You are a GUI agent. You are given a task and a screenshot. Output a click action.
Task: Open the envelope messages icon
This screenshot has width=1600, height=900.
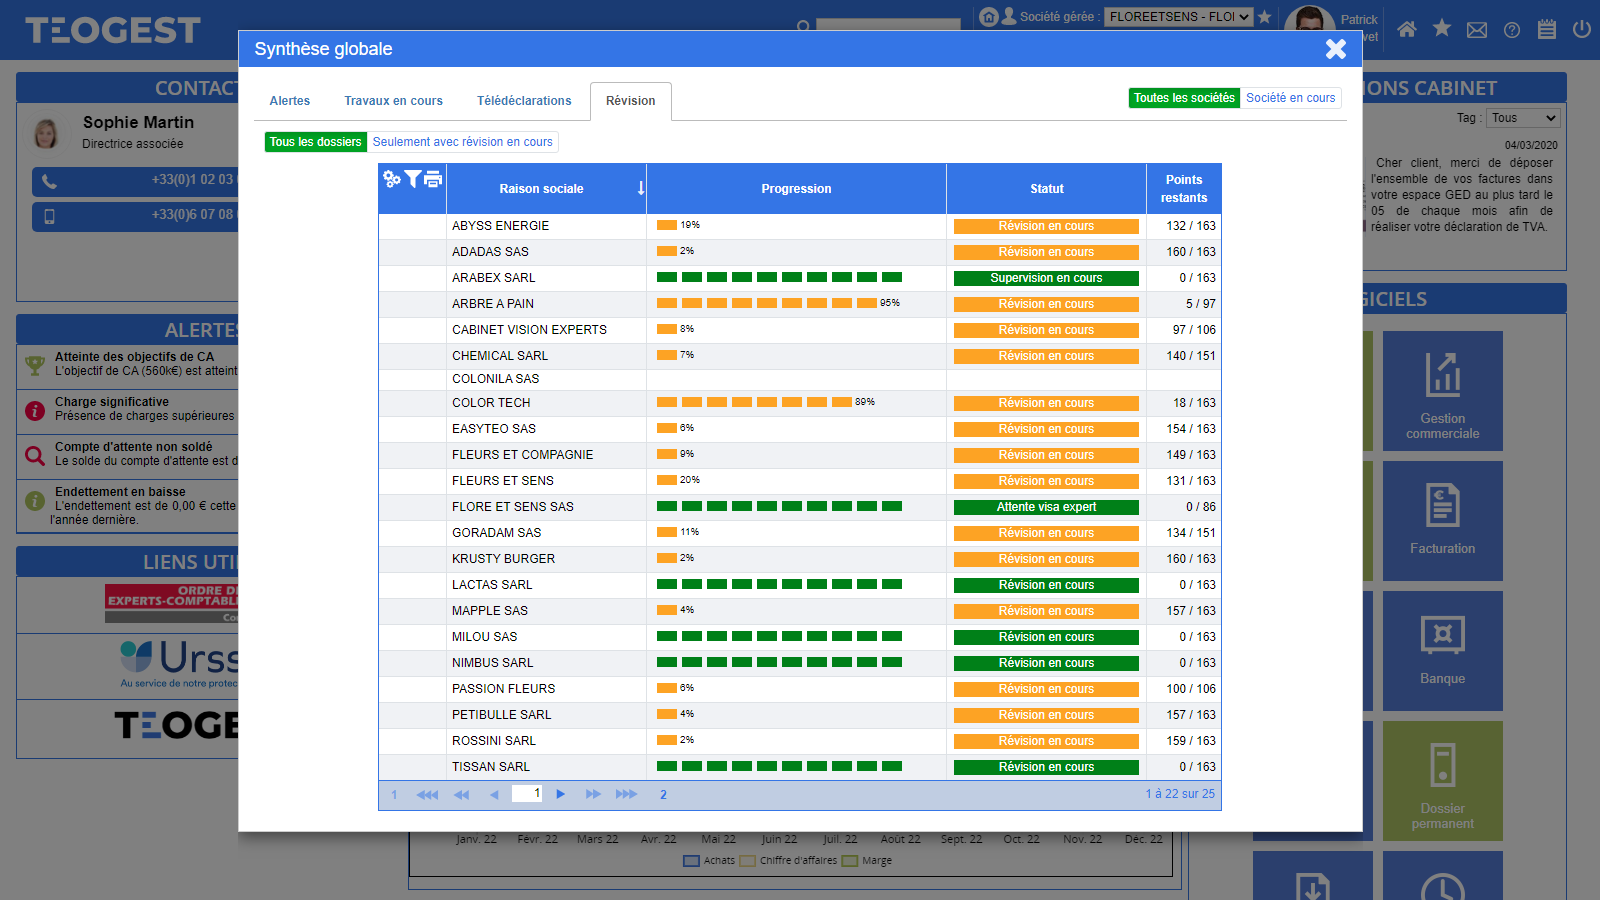pos(1477,30)
